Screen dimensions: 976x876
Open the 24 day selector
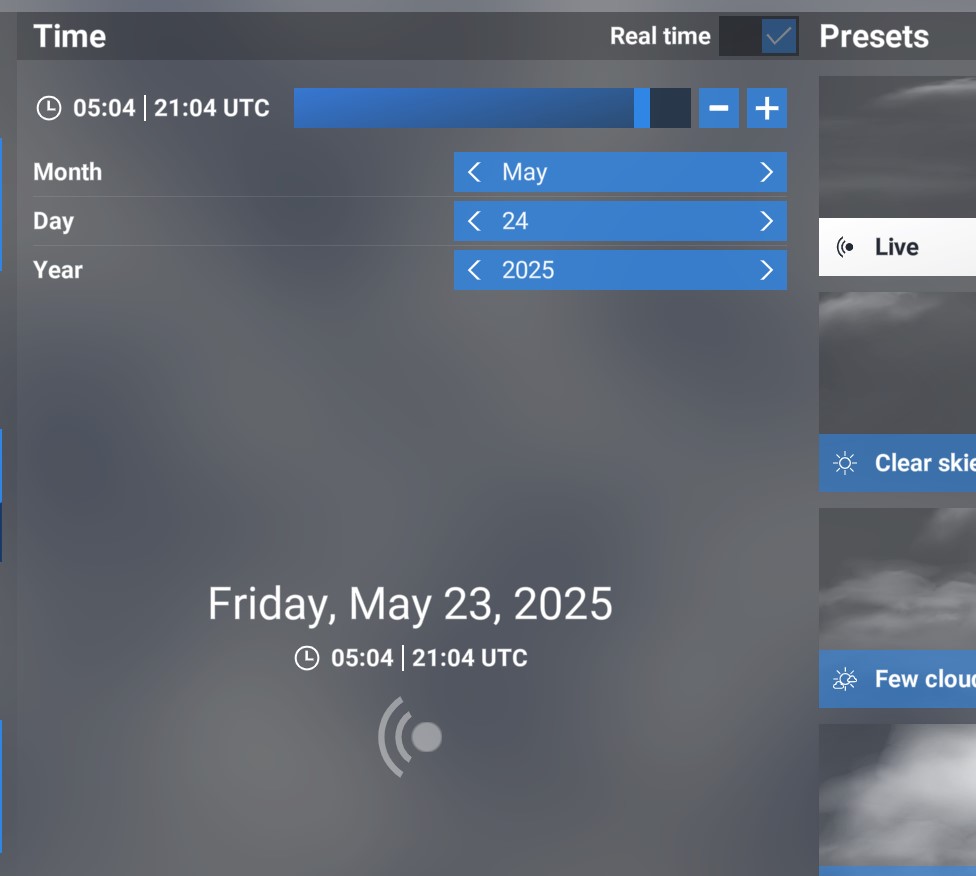click(x=620, y=221)
